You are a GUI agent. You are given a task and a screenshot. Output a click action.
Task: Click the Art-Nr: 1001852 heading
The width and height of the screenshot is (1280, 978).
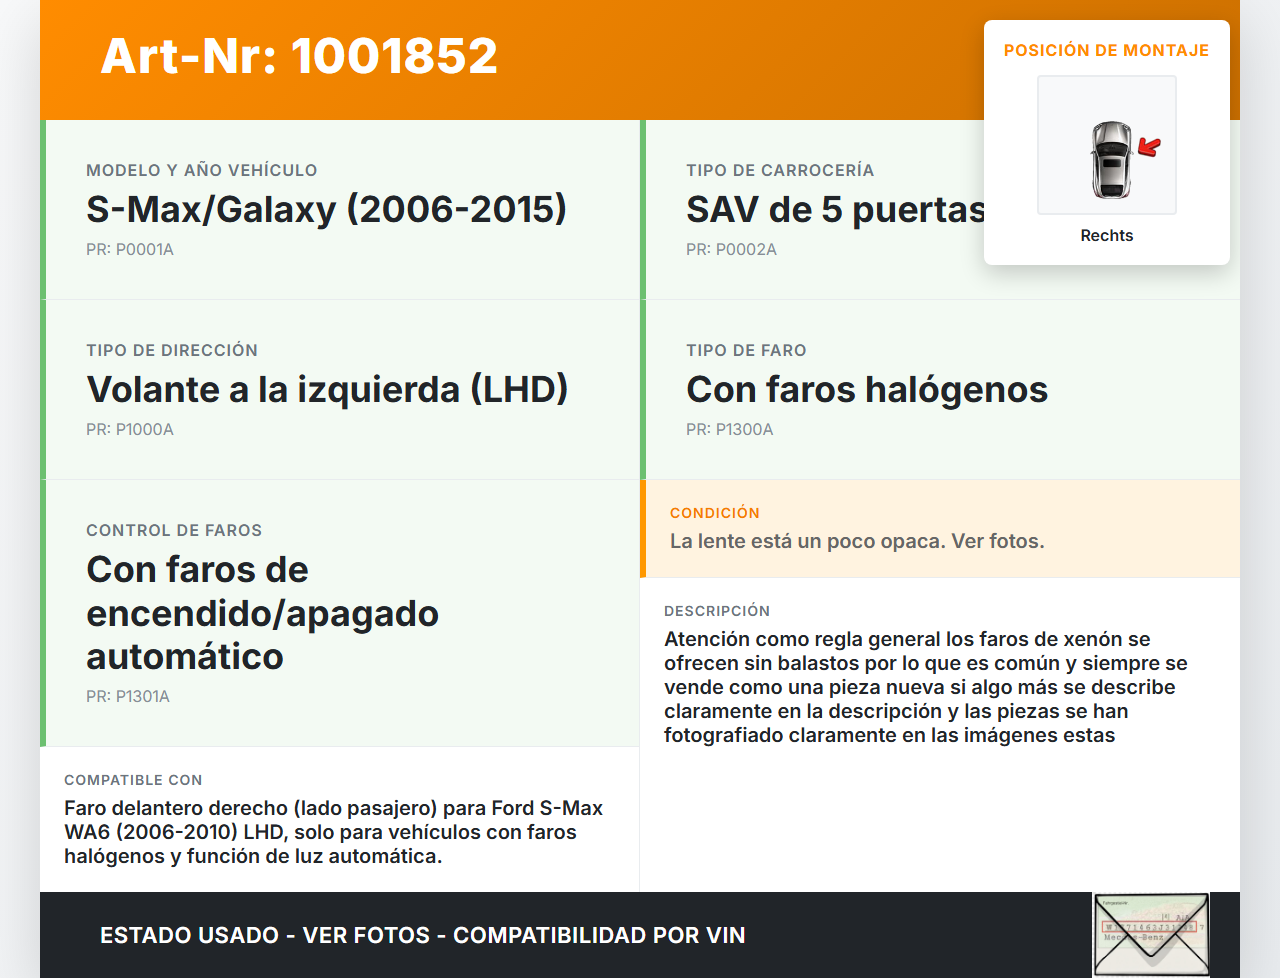tap(299, 56)
